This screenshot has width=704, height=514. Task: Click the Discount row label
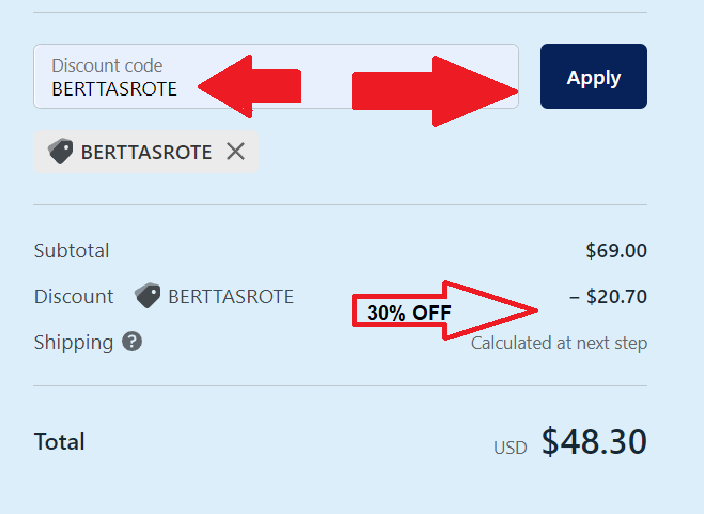click(74, 297)
